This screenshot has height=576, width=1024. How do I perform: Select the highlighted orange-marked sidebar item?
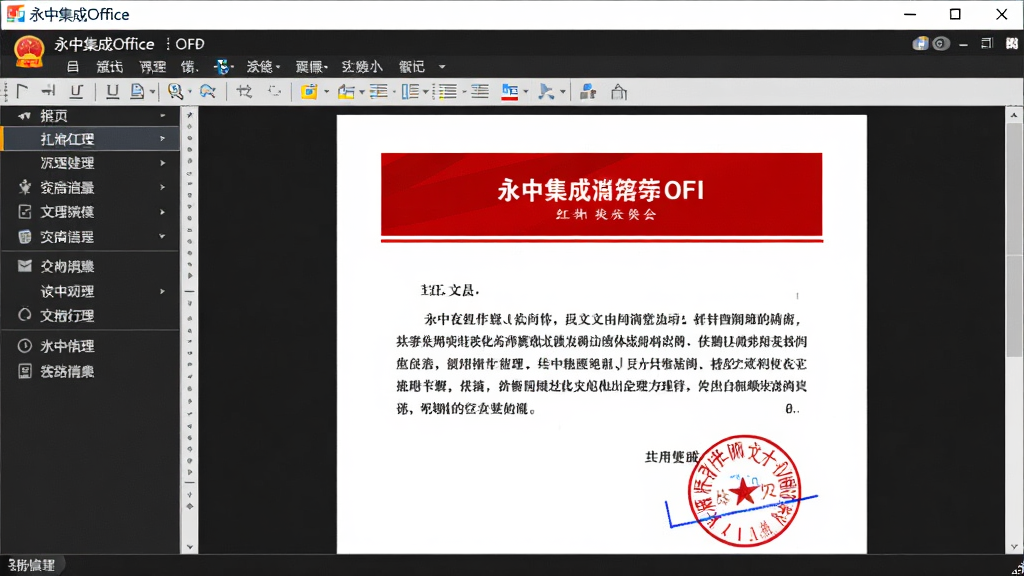(89, 138)
